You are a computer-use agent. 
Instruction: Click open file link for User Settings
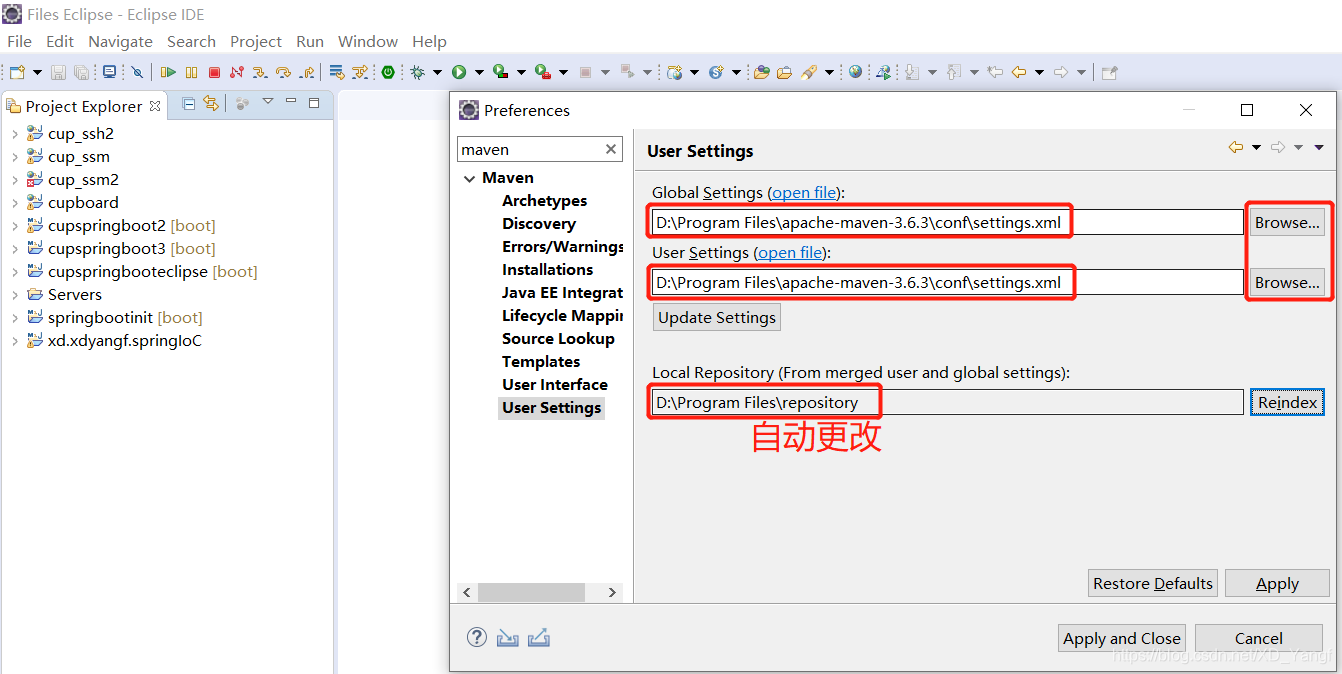coord(790,252)
